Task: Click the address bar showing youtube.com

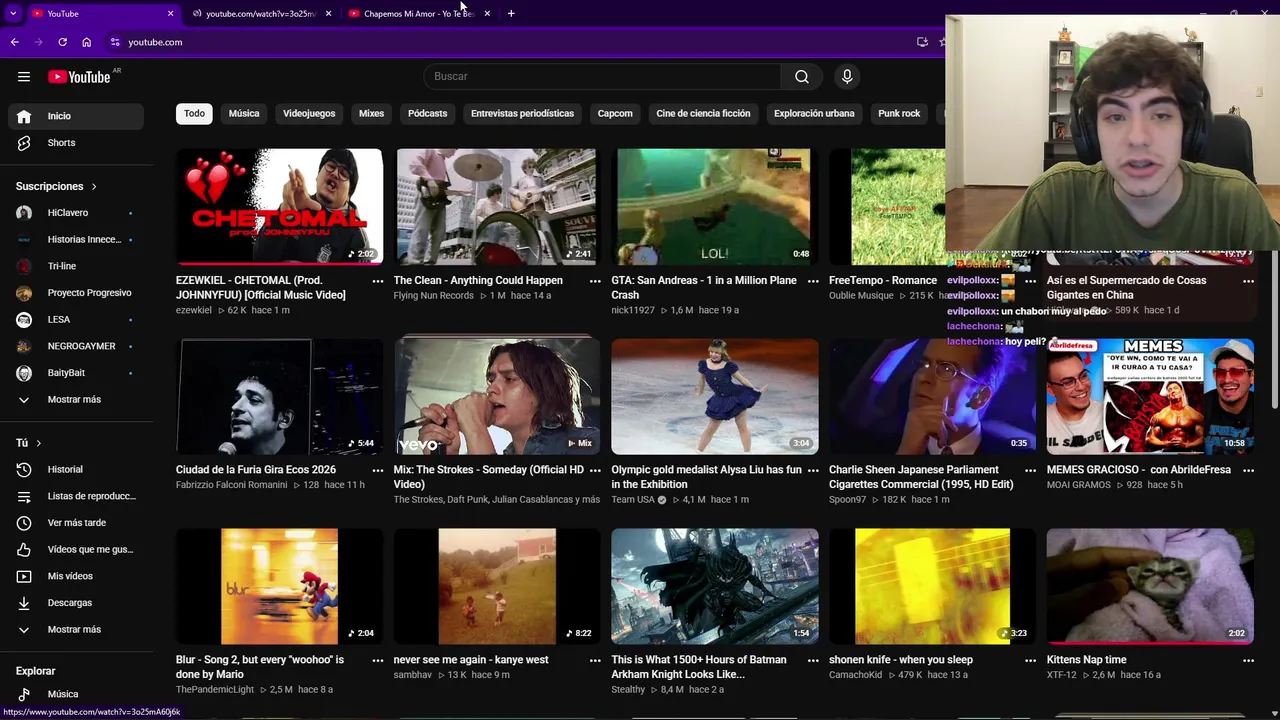Action: [x=510, y=42]
